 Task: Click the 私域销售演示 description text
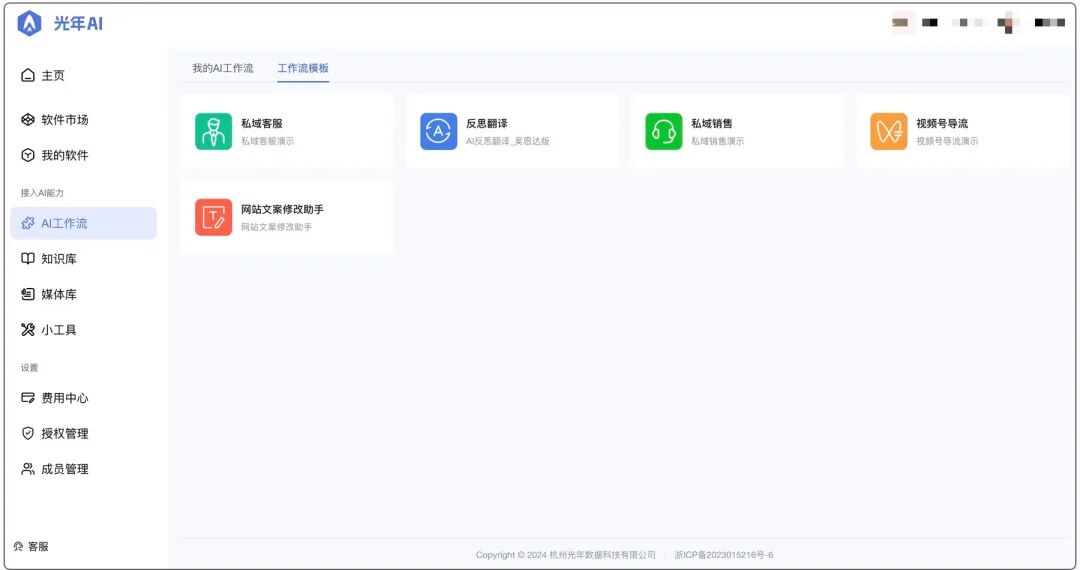[x=718, y=141]
